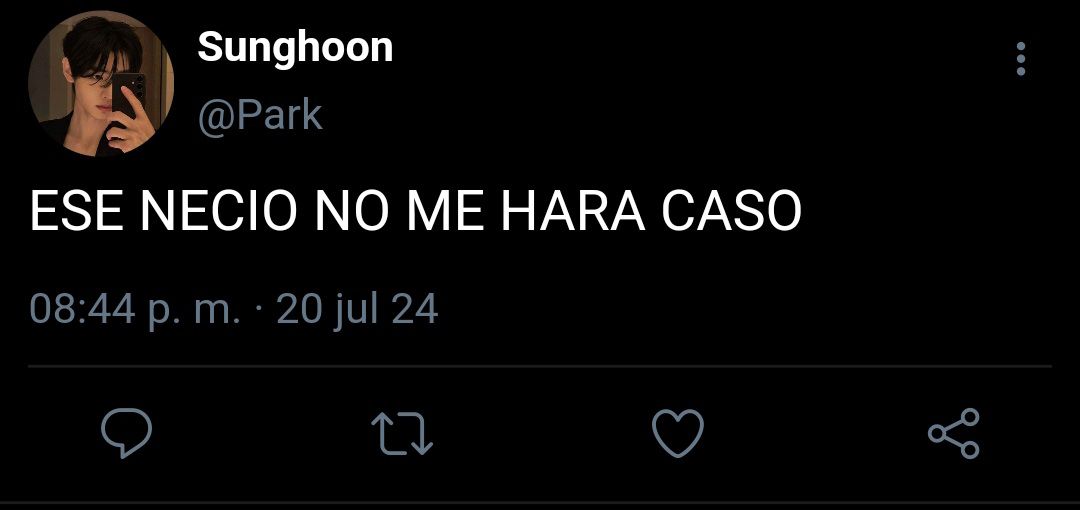The image size is (1080, 510).
Task: Click the 08:44 p. m. timestamp
Action: coord(136,309)
